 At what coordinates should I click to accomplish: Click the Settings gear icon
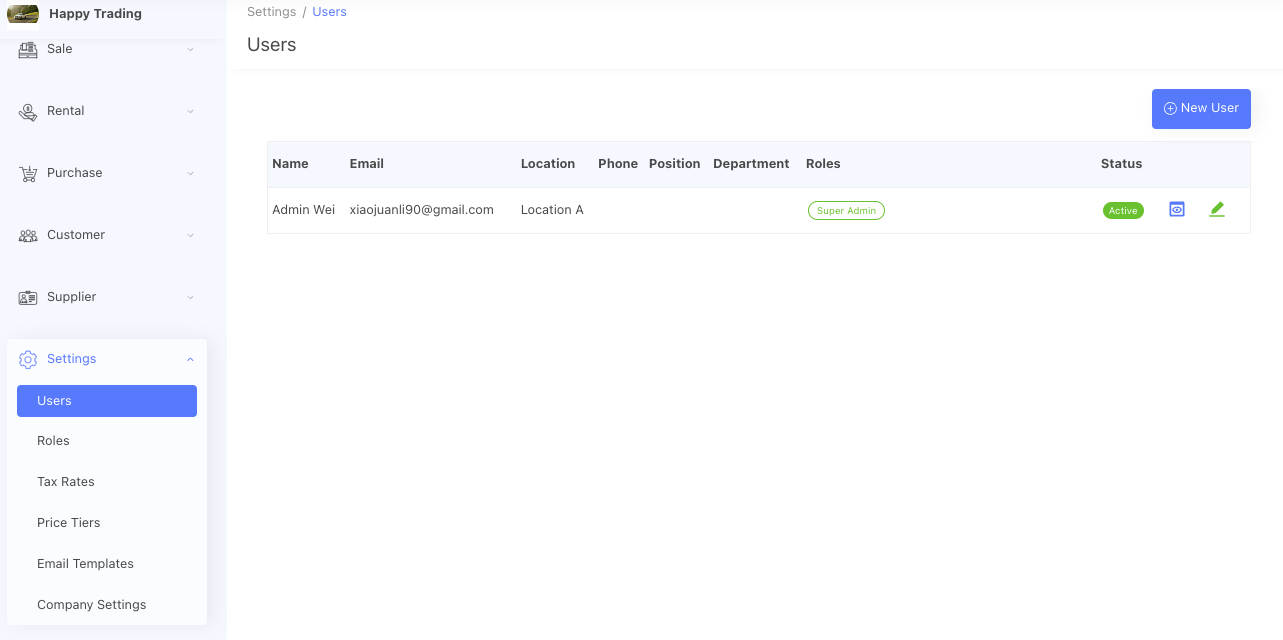pos(28,359)
